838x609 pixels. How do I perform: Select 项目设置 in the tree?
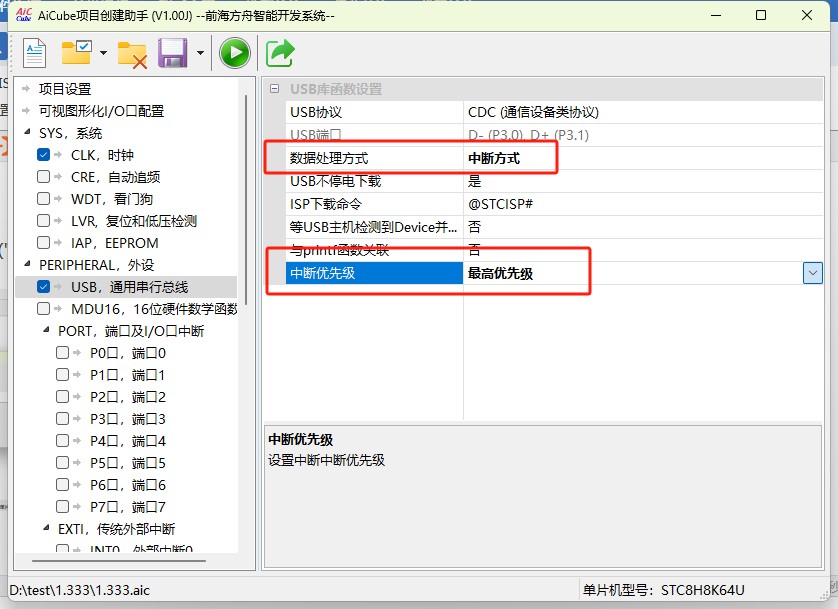pyautogui.click(x=65, y=89)
